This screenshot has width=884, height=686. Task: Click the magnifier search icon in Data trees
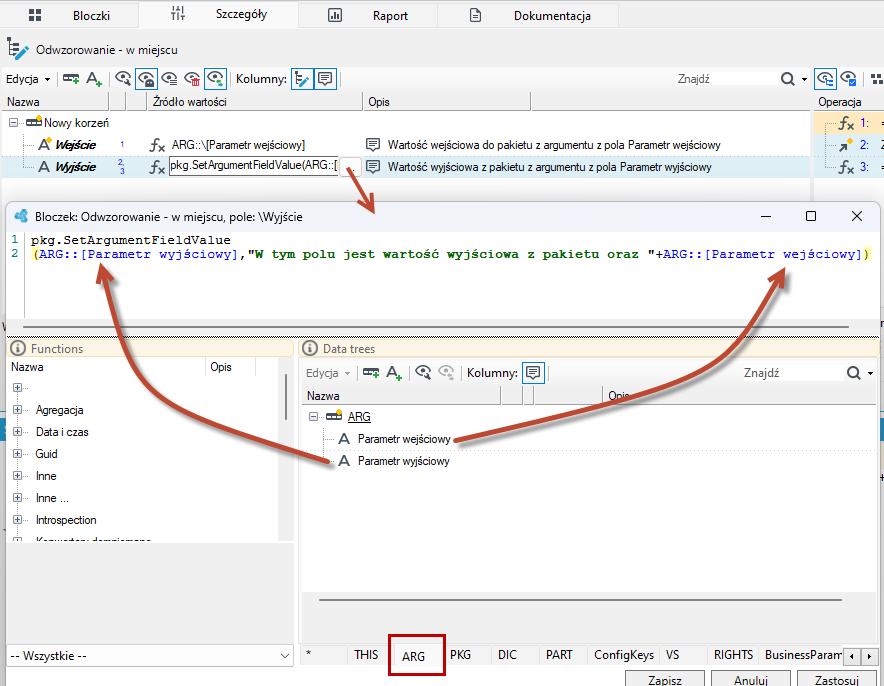(x=854, y=373)
